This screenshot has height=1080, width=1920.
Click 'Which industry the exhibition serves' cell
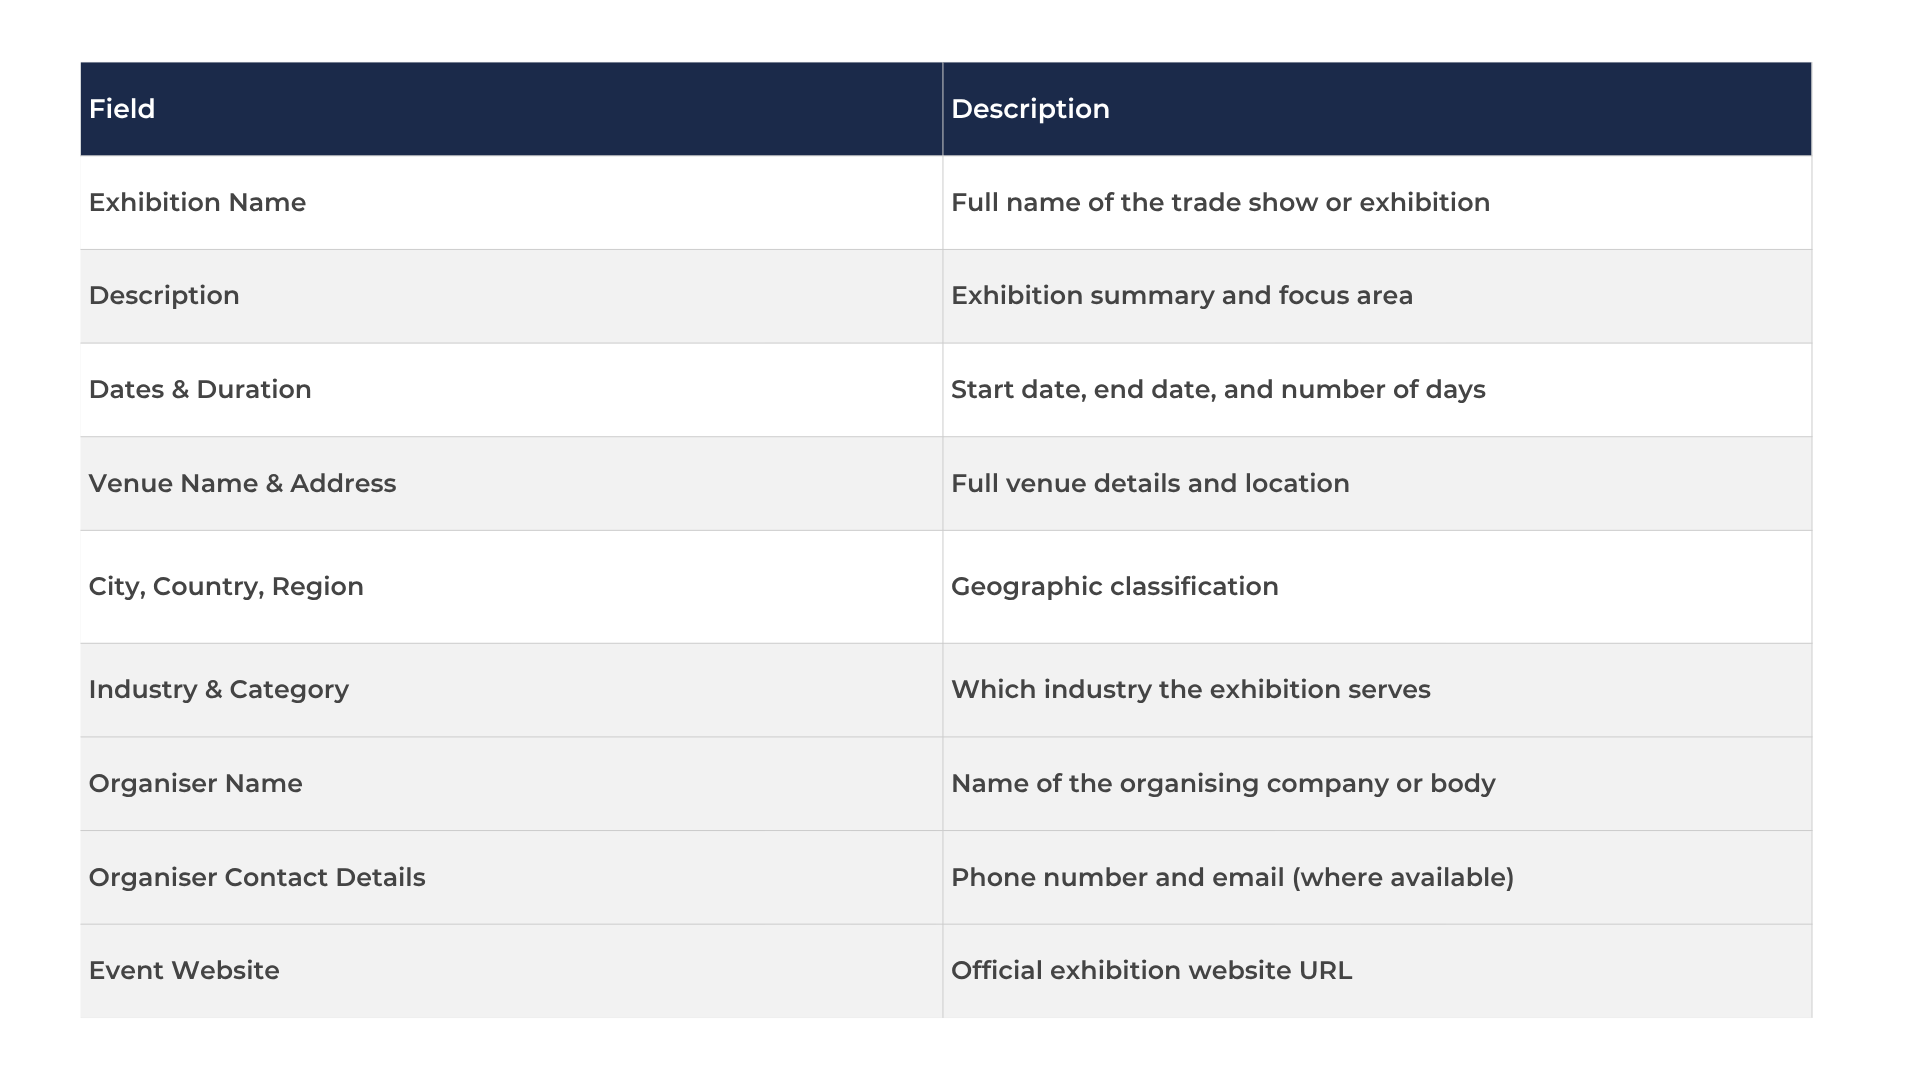1190,690
